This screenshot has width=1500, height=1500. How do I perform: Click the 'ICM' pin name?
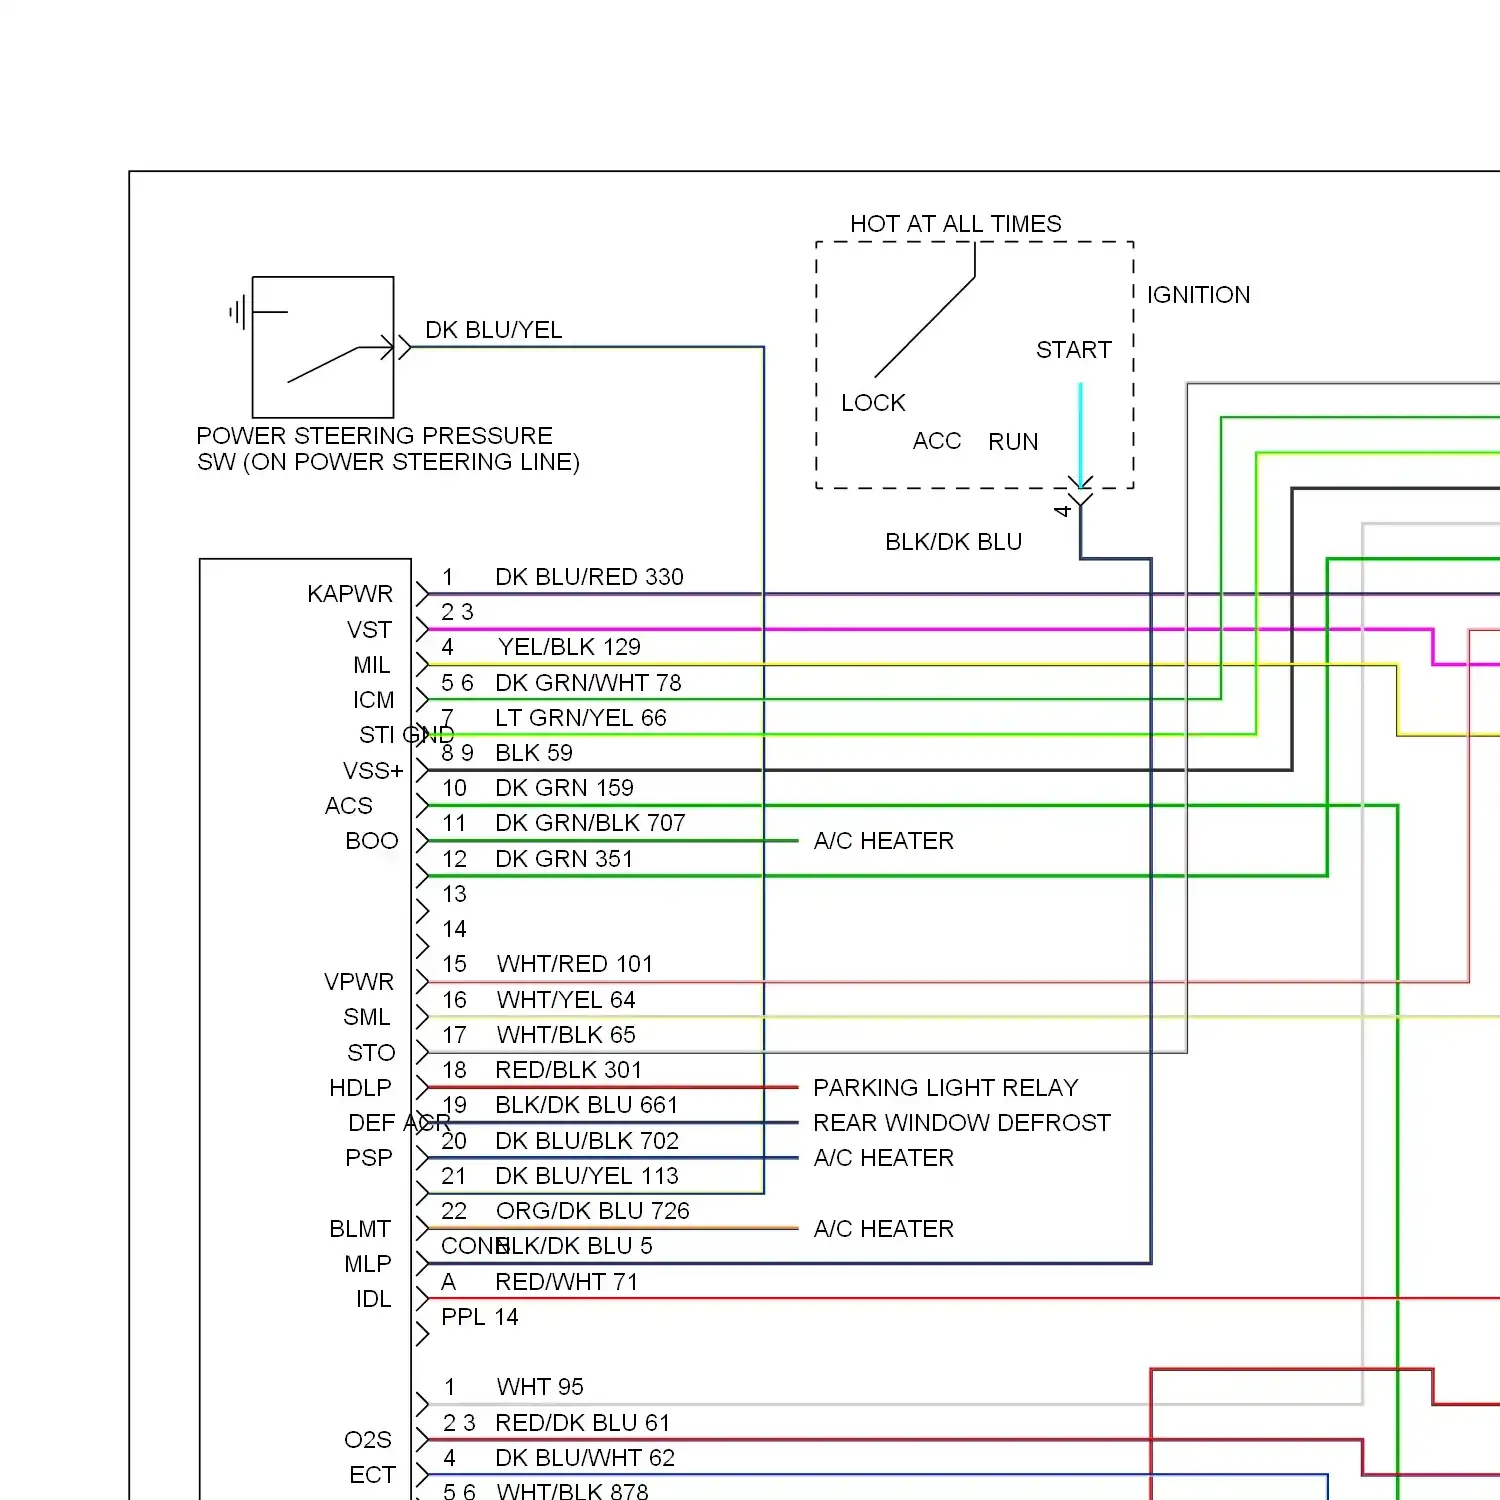(x=373, y=700)
